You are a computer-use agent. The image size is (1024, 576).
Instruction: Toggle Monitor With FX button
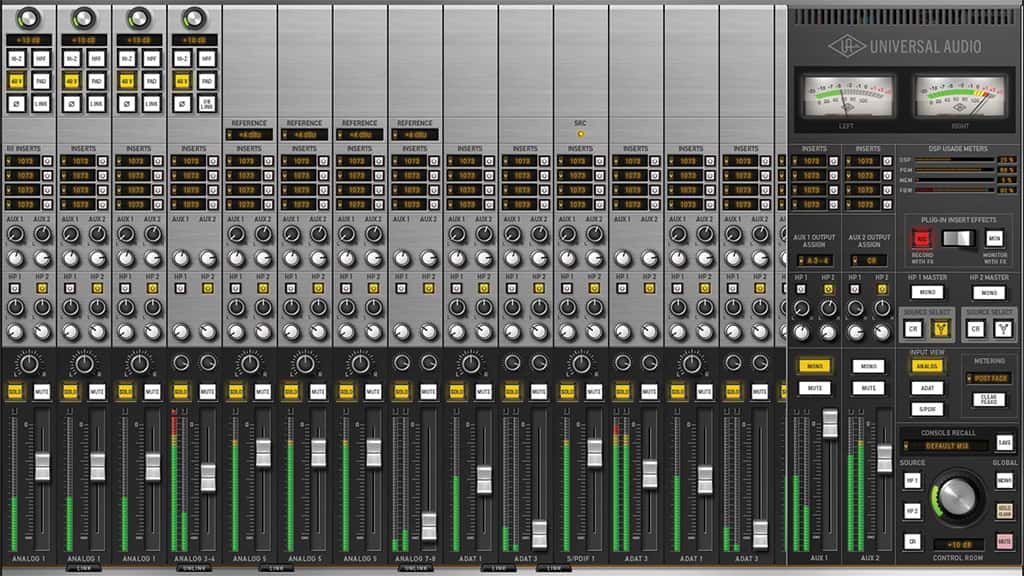tap(994, 238)
